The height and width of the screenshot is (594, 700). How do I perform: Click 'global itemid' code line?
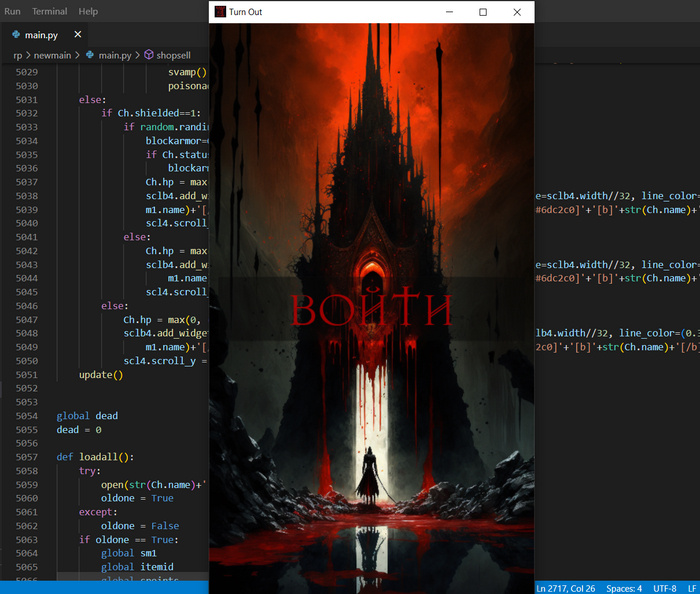(x=137, y=567)
